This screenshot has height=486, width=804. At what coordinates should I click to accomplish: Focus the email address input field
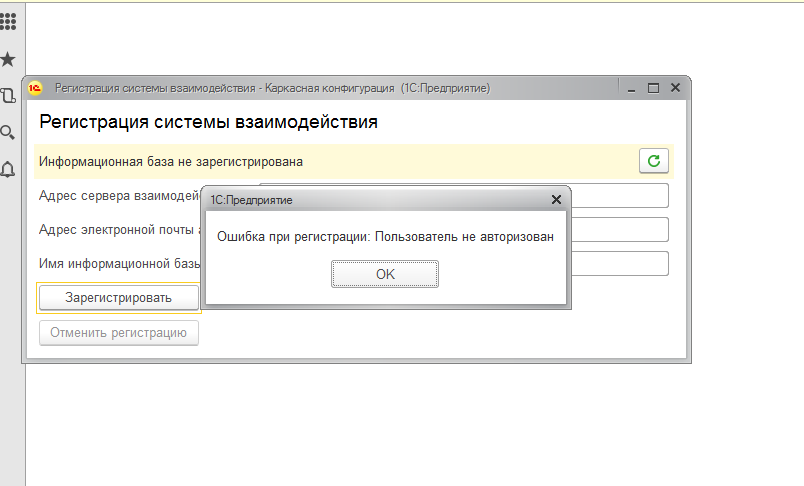pos(620,230)
